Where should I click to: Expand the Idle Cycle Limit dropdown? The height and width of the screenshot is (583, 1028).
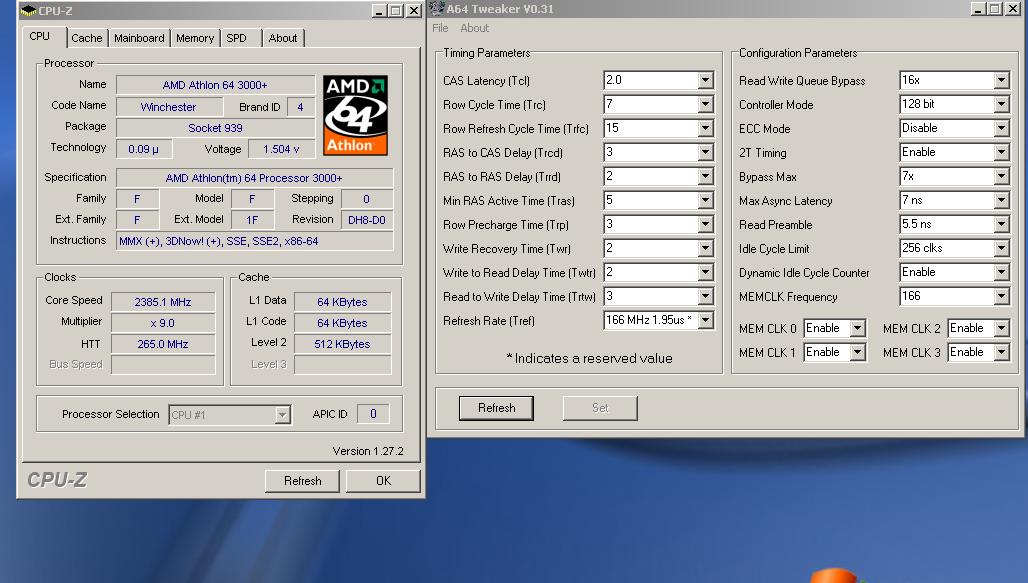(x=1001, y=248)
